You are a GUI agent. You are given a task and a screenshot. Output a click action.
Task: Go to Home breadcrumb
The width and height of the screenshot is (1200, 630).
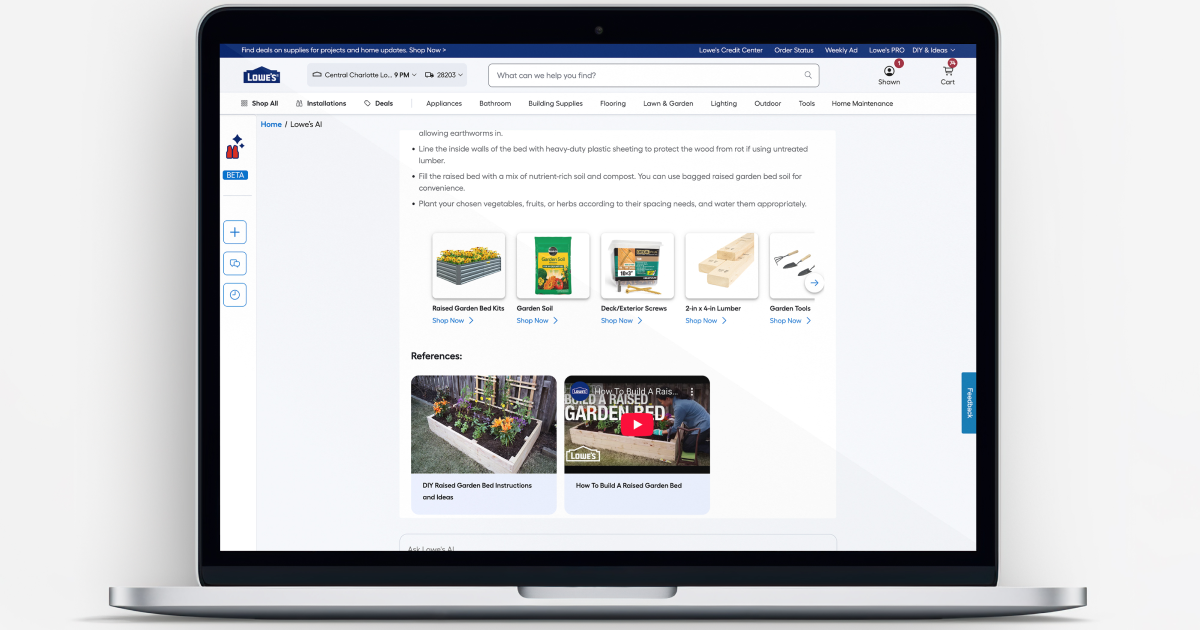271,124
